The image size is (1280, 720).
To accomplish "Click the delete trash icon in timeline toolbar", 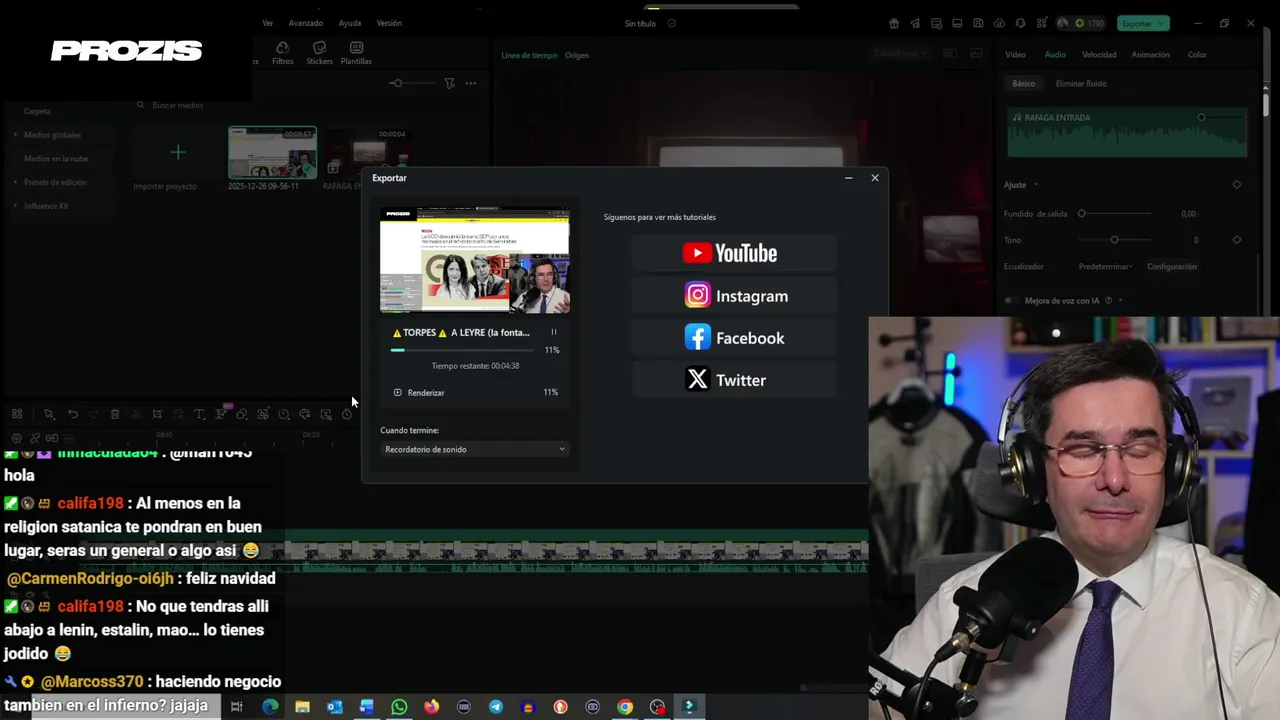I will pyautogui.click(x=115, y=414).
